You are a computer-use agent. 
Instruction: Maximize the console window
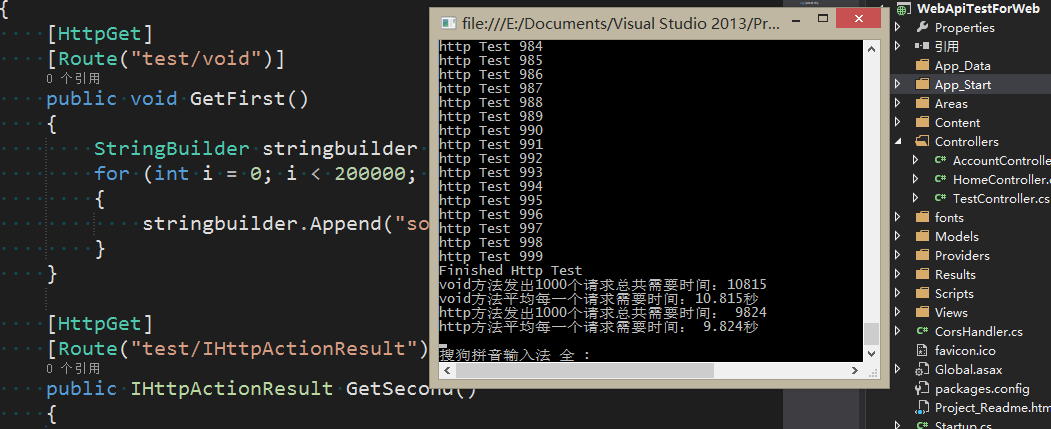click(823, 18)
